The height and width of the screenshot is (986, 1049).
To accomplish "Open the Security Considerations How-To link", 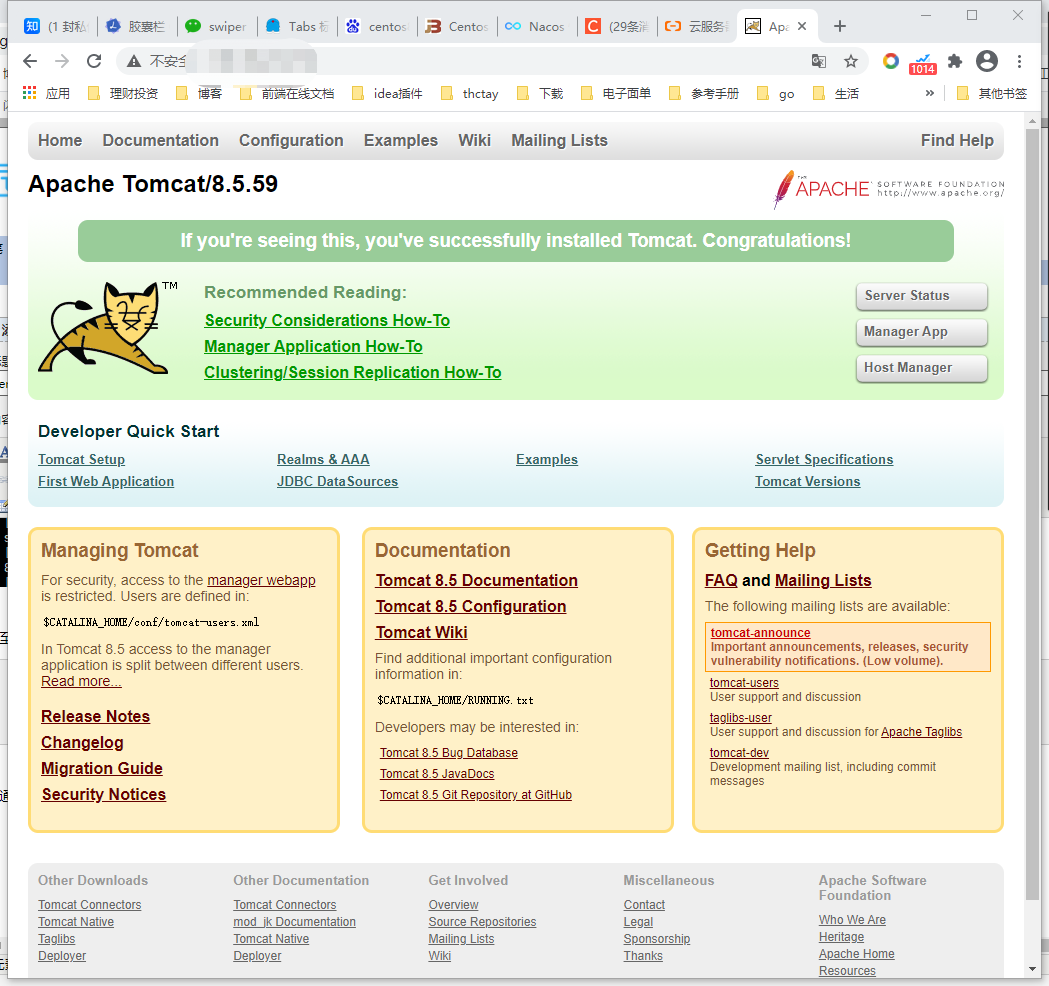I will click(327, 320).
